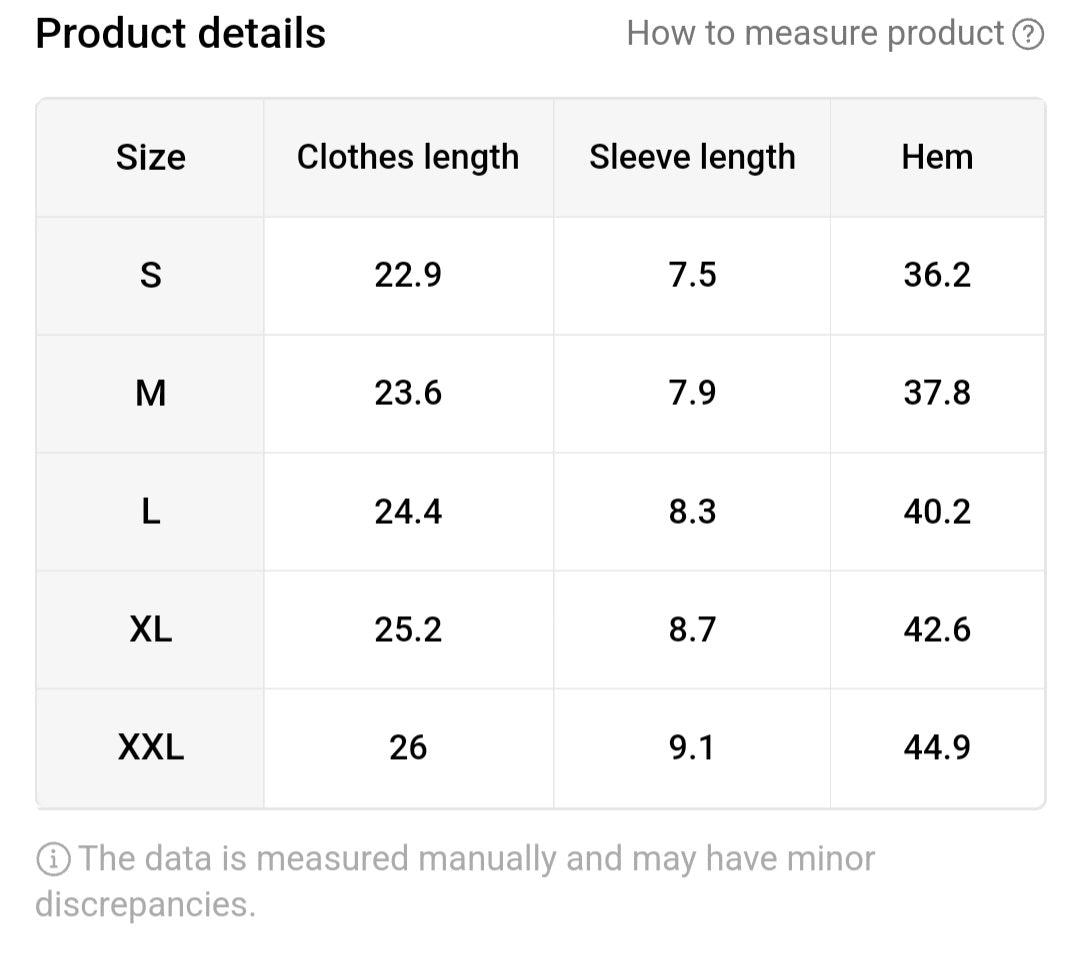The image size is (1080, 961).
Task: Click the info icon beside disclaimer text
Action: click(x=52, y=858)
